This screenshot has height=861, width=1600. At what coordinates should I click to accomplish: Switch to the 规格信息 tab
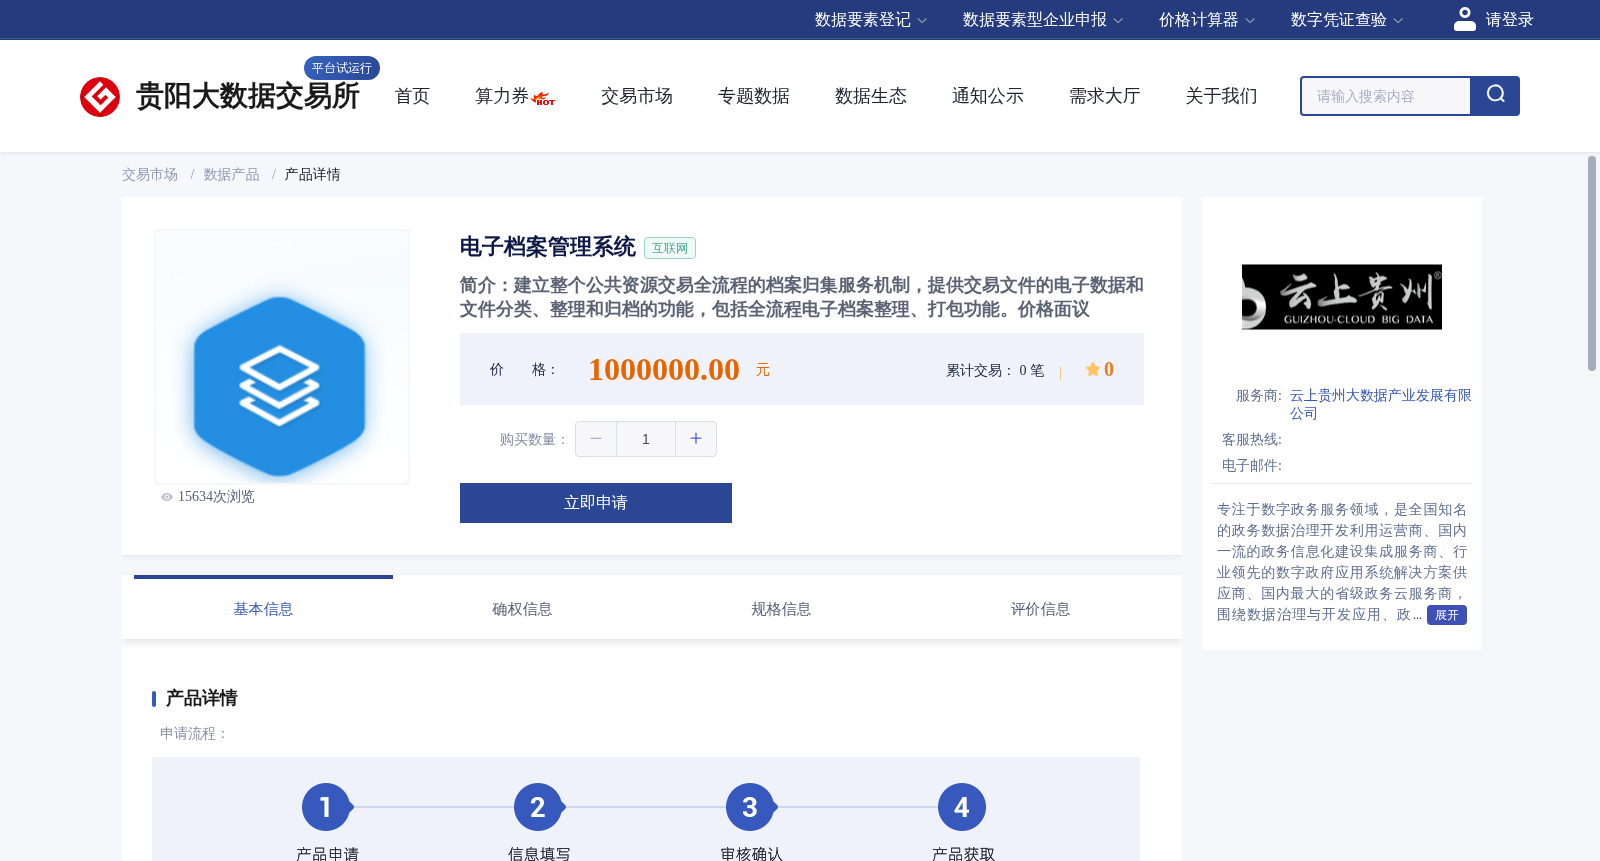click(x=781, y=609)
